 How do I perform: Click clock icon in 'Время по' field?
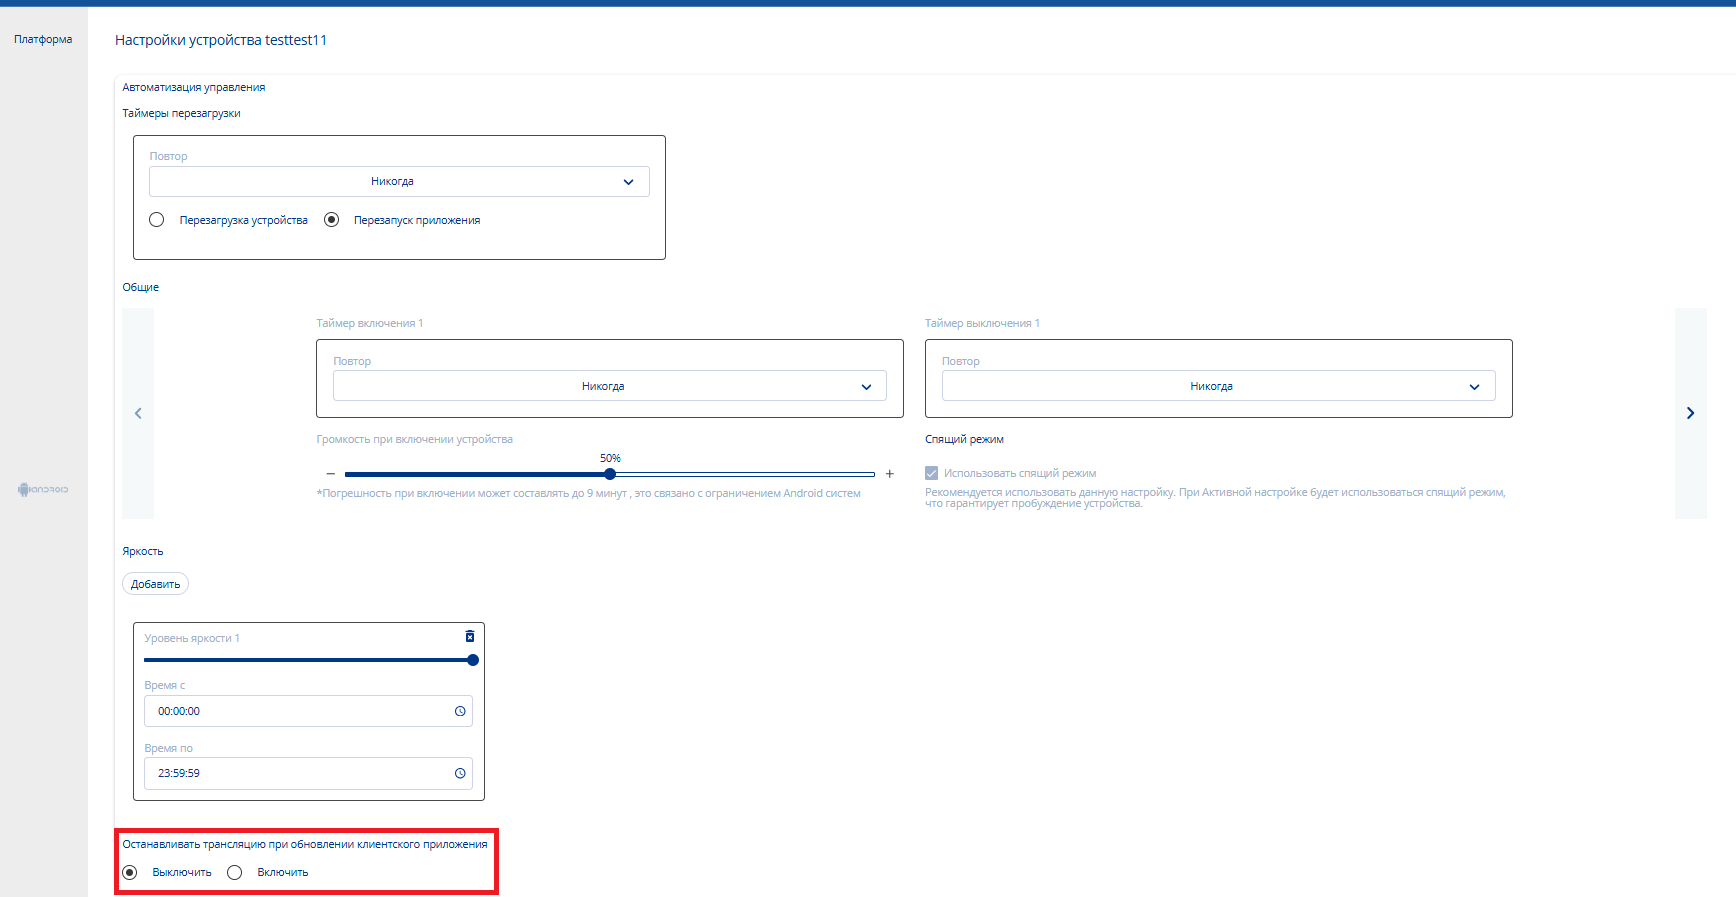[x=460, y=773]
